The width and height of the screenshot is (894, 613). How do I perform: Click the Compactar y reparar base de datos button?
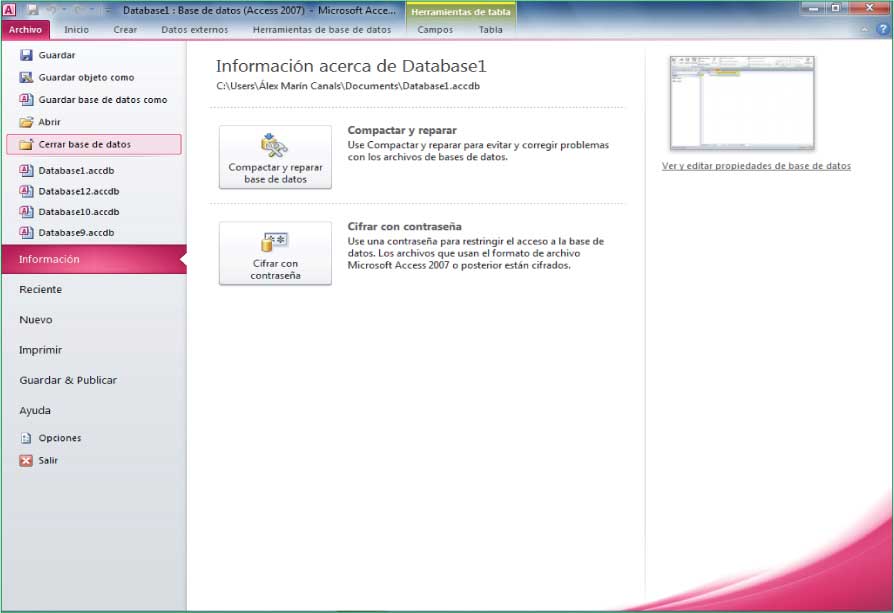[x=275, y=157]
